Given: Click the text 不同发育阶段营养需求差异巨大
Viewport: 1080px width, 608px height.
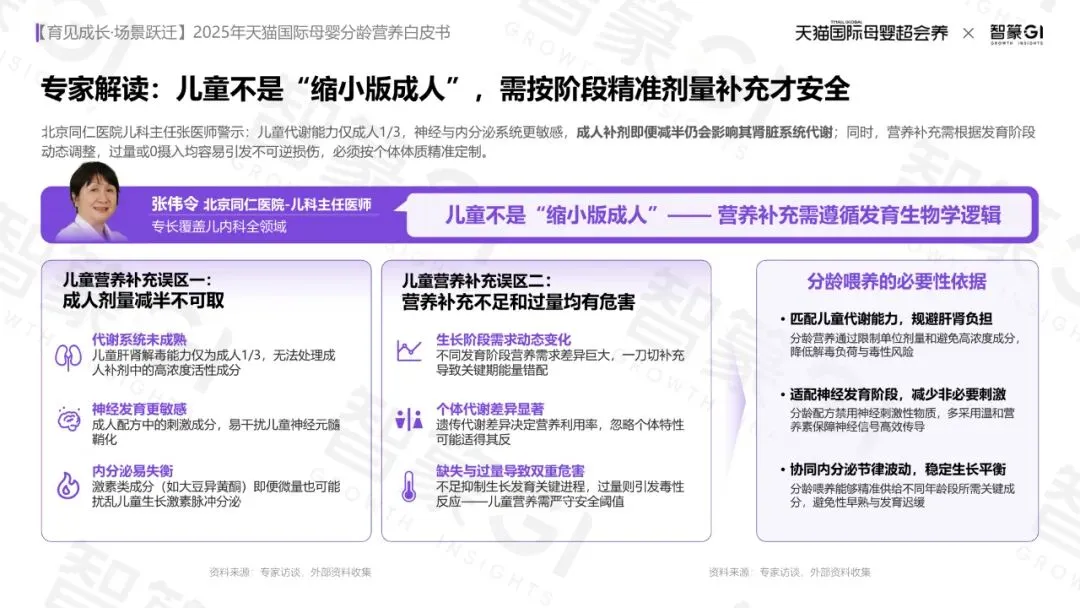Looking at the screenshot, I should pyautogui.click(x=523, y=355).
